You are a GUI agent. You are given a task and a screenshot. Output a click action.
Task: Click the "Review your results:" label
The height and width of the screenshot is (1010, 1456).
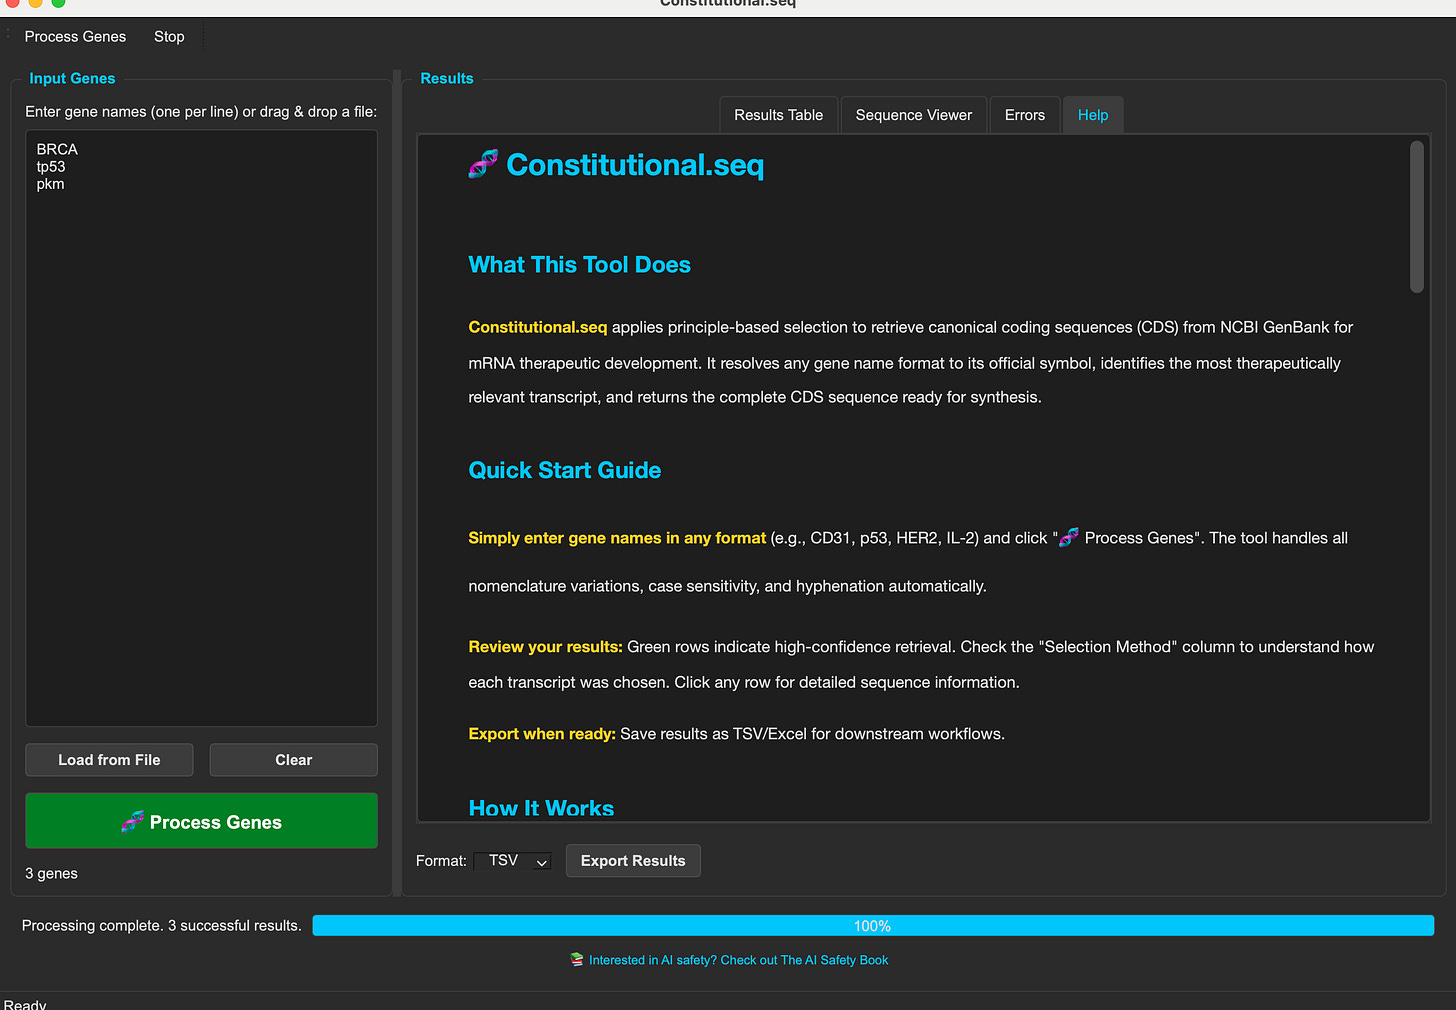(545, 647)
